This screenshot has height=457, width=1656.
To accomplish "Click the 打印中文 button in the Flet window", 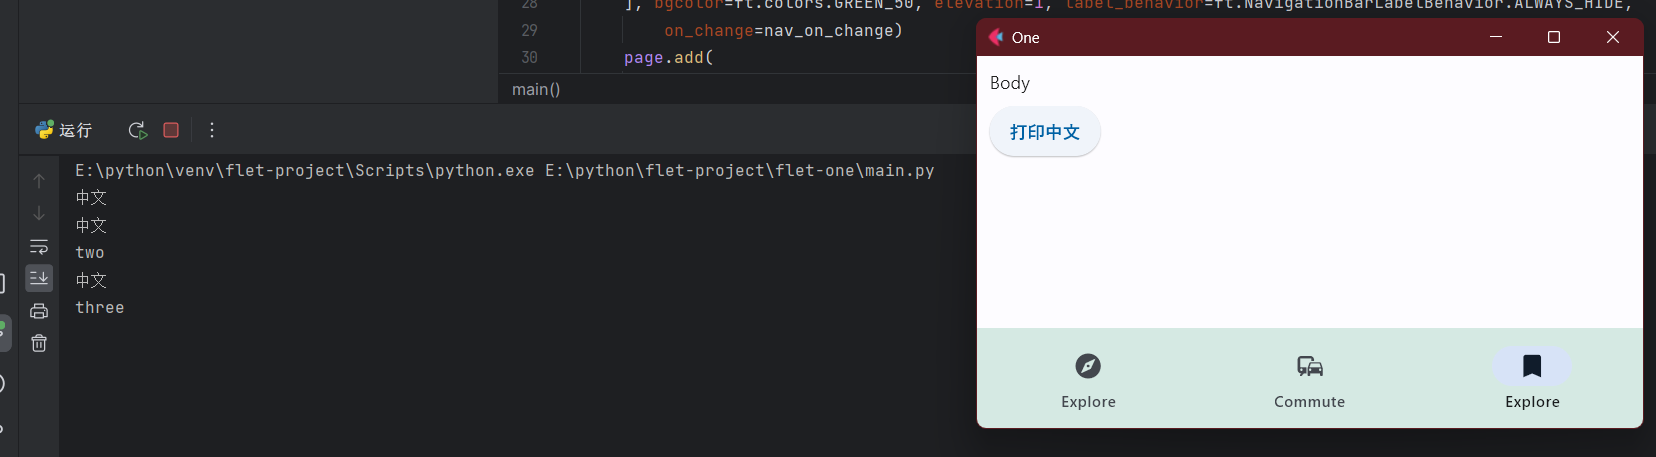I will tap(1045, 132).
